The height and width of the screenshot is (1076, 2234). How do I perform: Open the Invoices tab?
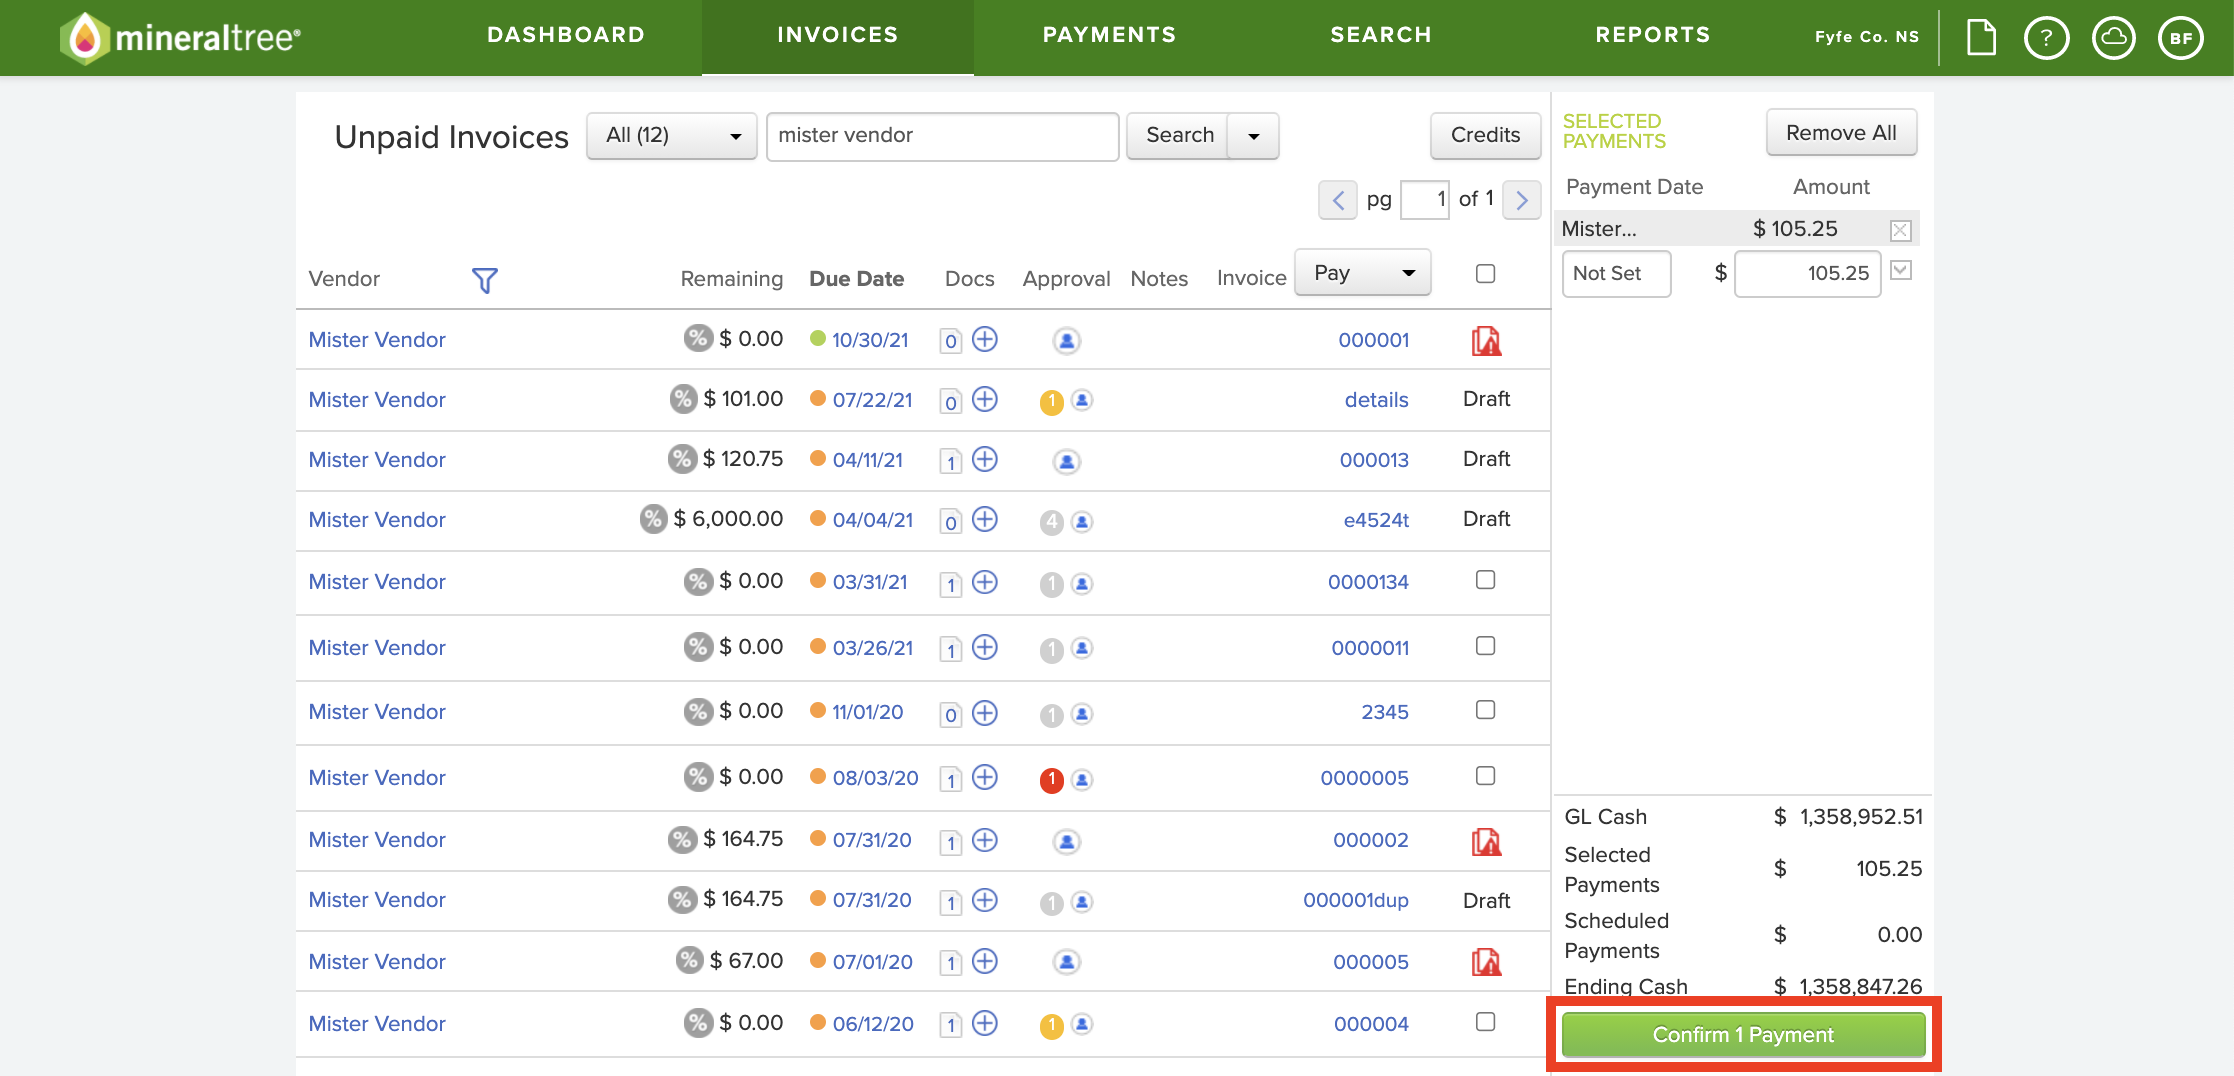coord(838,35)
